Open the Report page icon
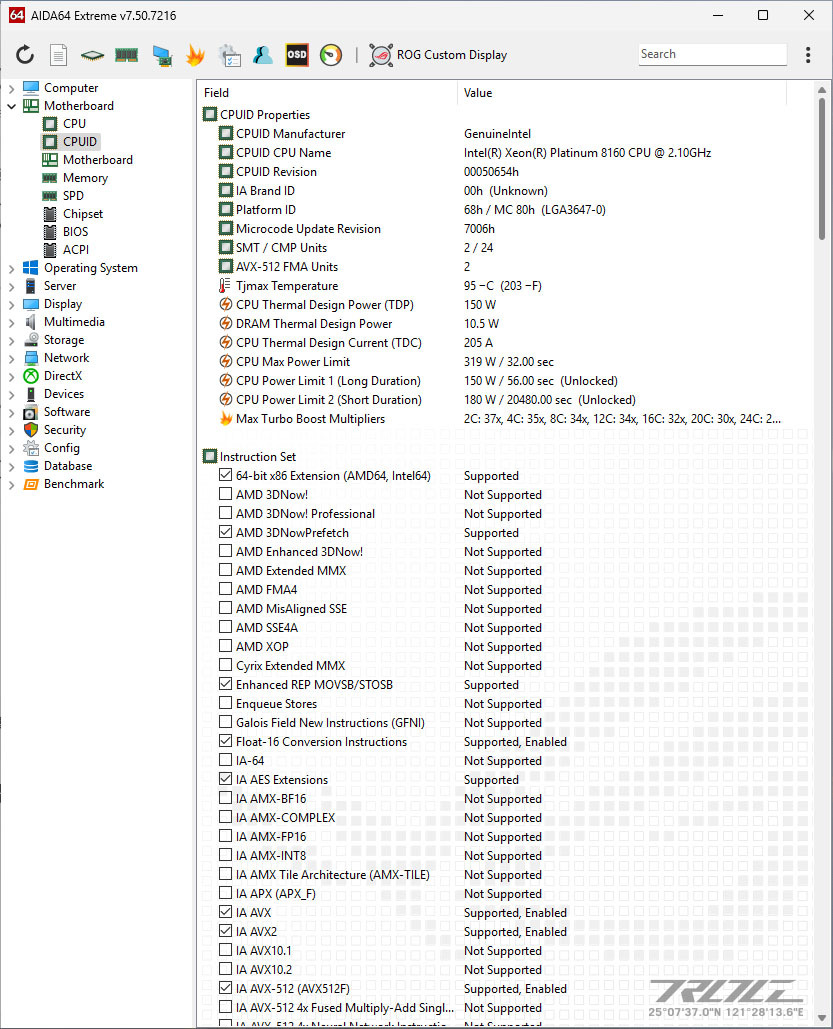Screen dimensions: 833x1029 58,55
